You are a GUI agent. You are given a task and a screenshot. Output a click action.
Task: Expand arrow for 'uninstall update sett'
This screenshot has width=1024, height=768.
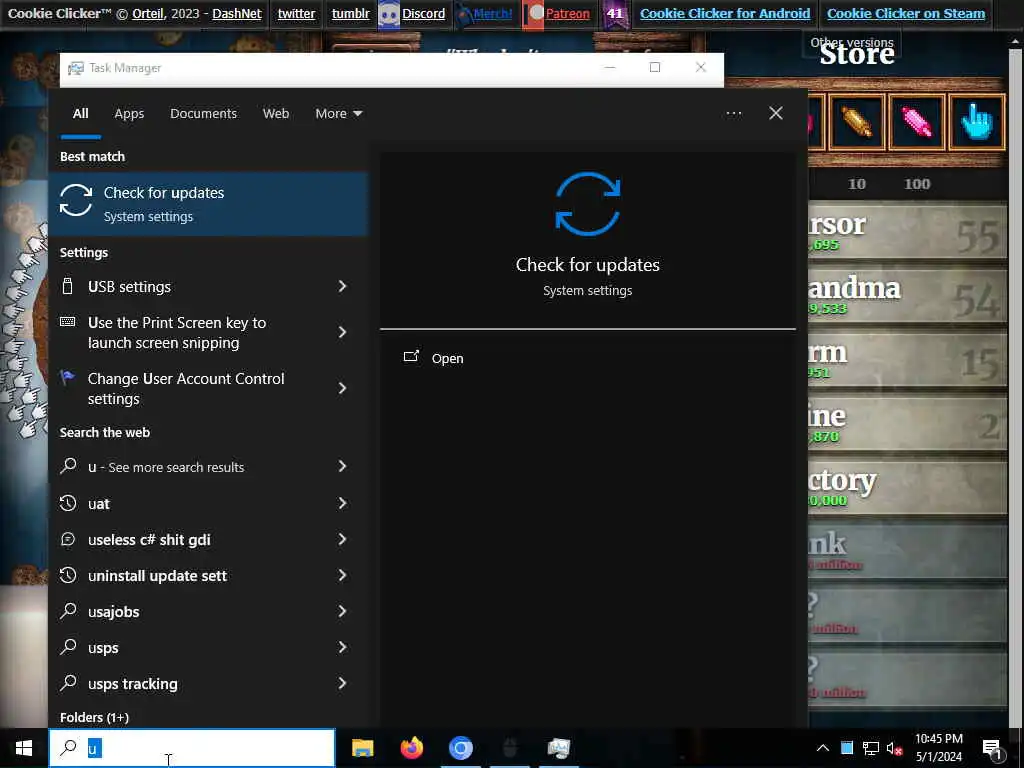point(342,575)
